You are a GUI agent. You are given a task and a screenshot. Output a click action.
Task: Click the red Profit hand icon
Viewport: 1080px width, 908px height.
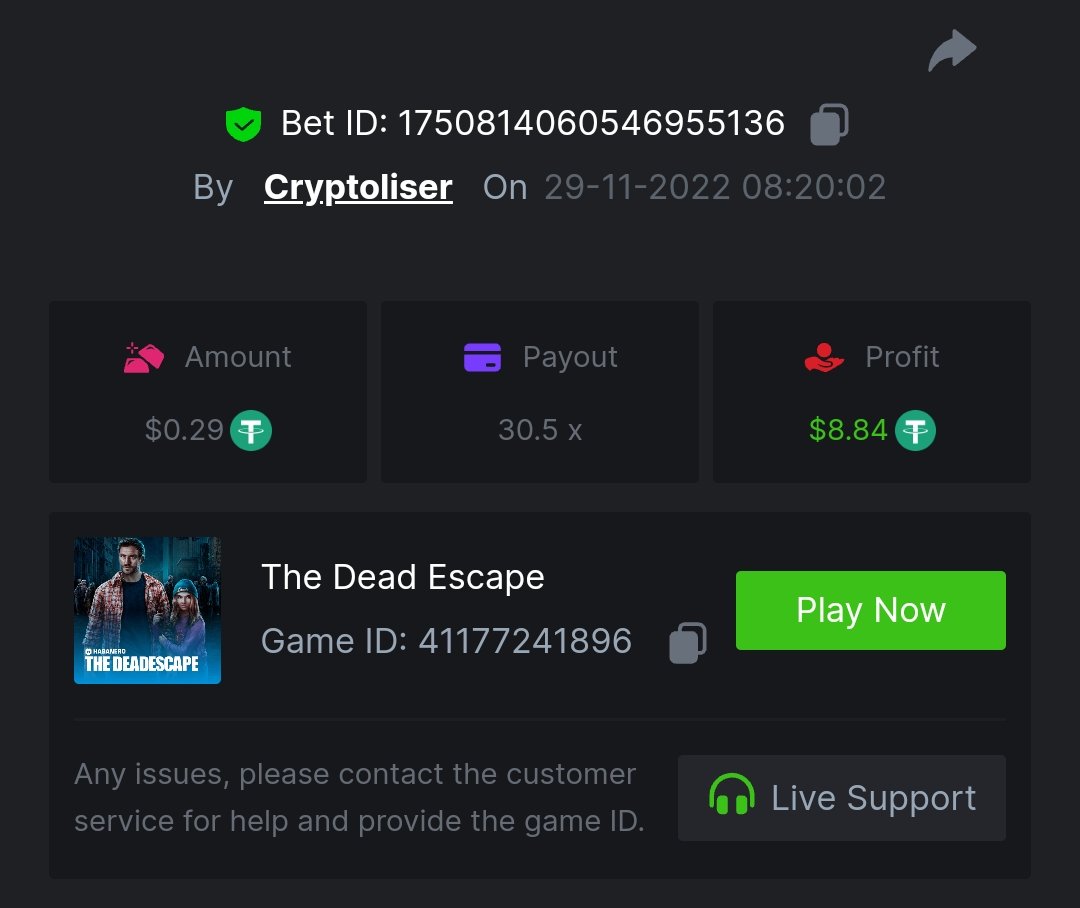click(x=824, y=357)
